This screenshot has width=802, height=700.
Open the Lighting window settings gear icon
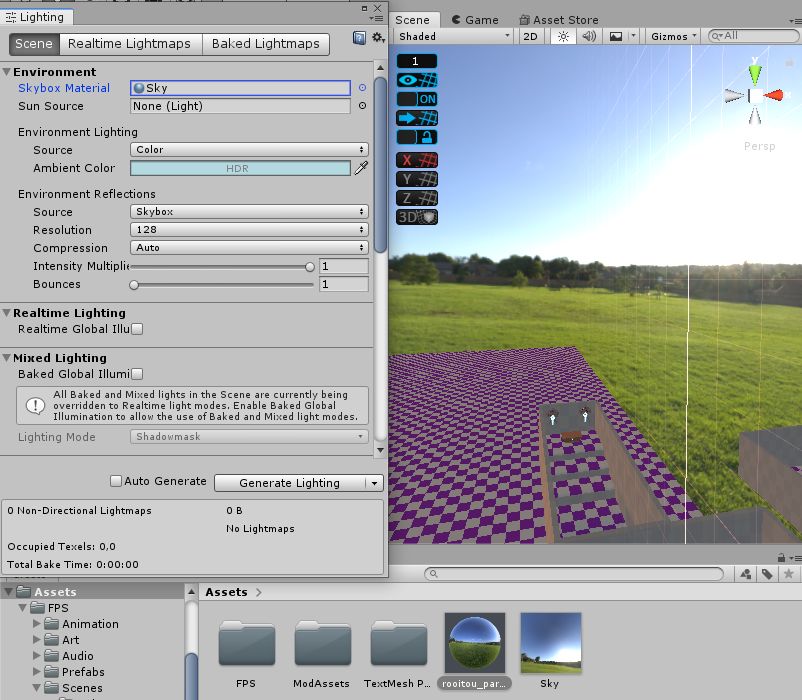[x=375, y=36]
